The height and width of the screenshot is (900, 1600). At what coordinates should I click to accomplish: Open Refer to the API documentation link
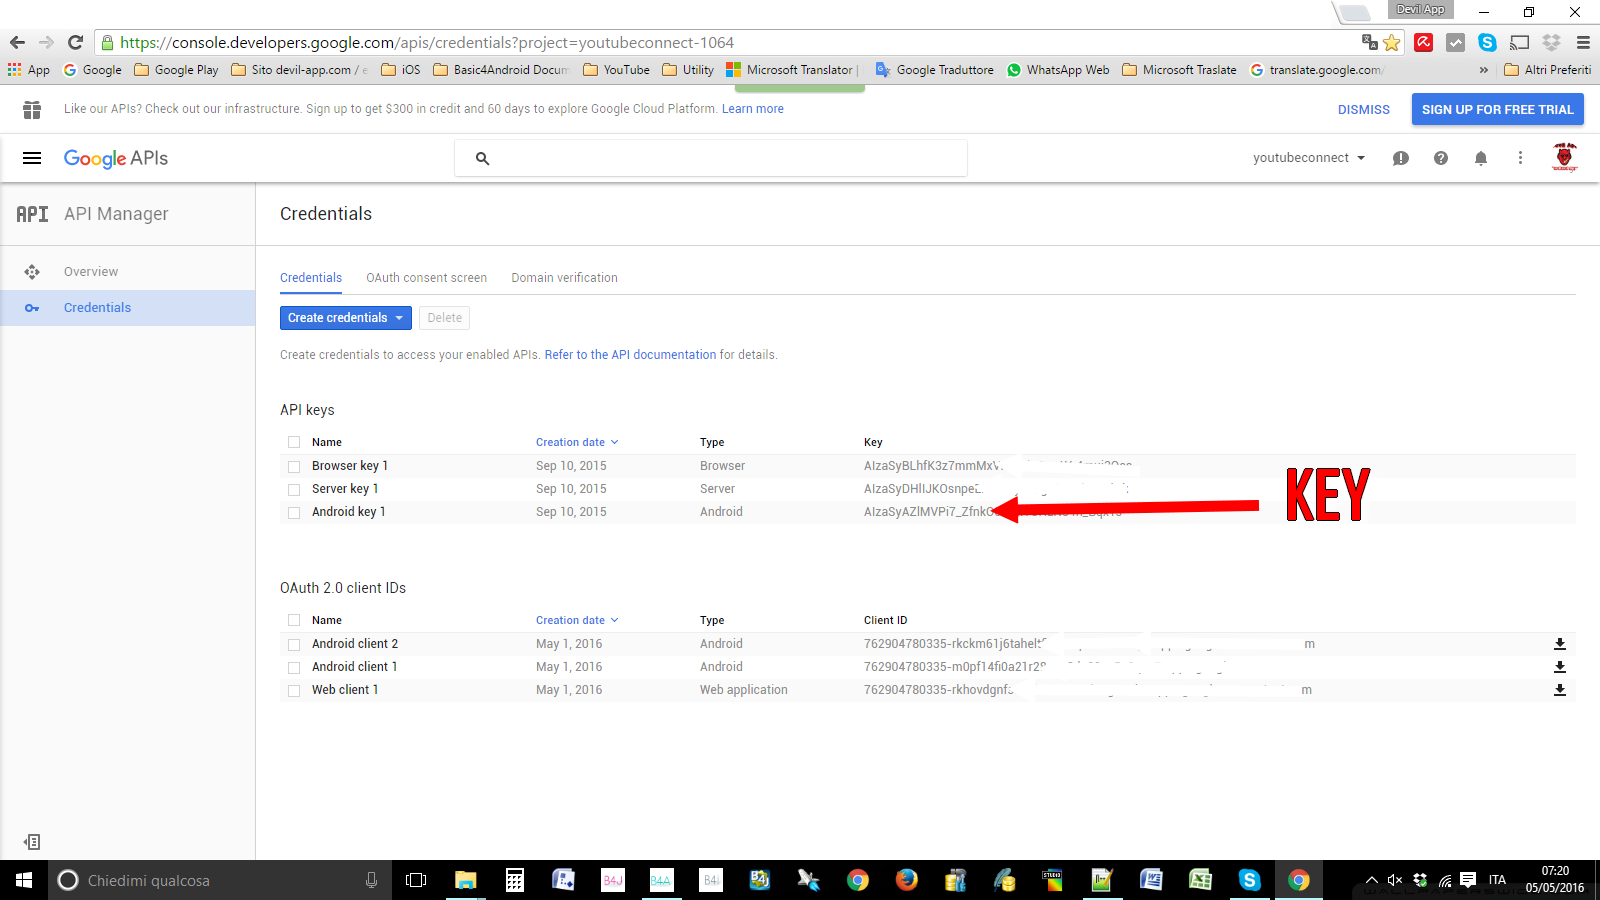coord(631,355)
